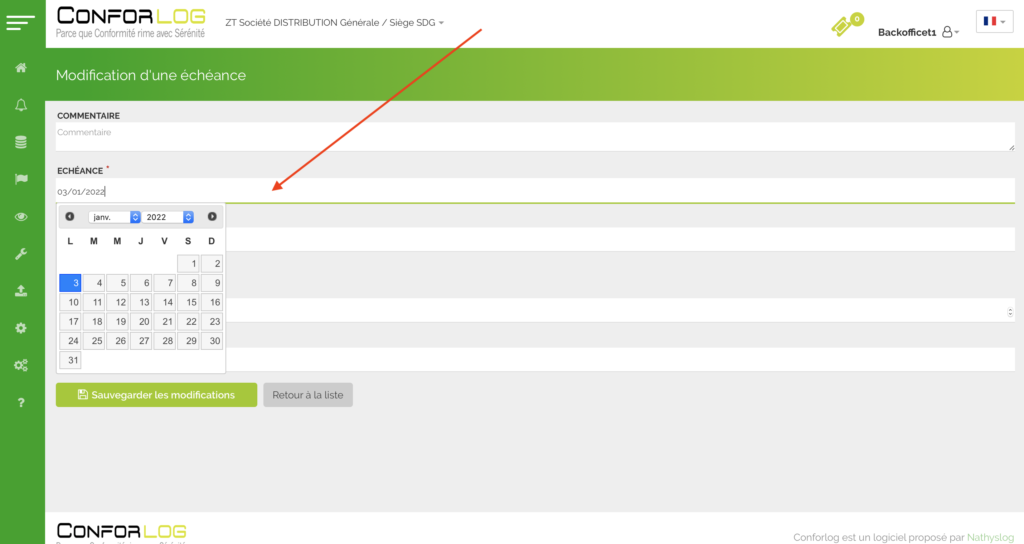Click the upload icon in the sidebar

pyautogui.click(x=21, y=291)
